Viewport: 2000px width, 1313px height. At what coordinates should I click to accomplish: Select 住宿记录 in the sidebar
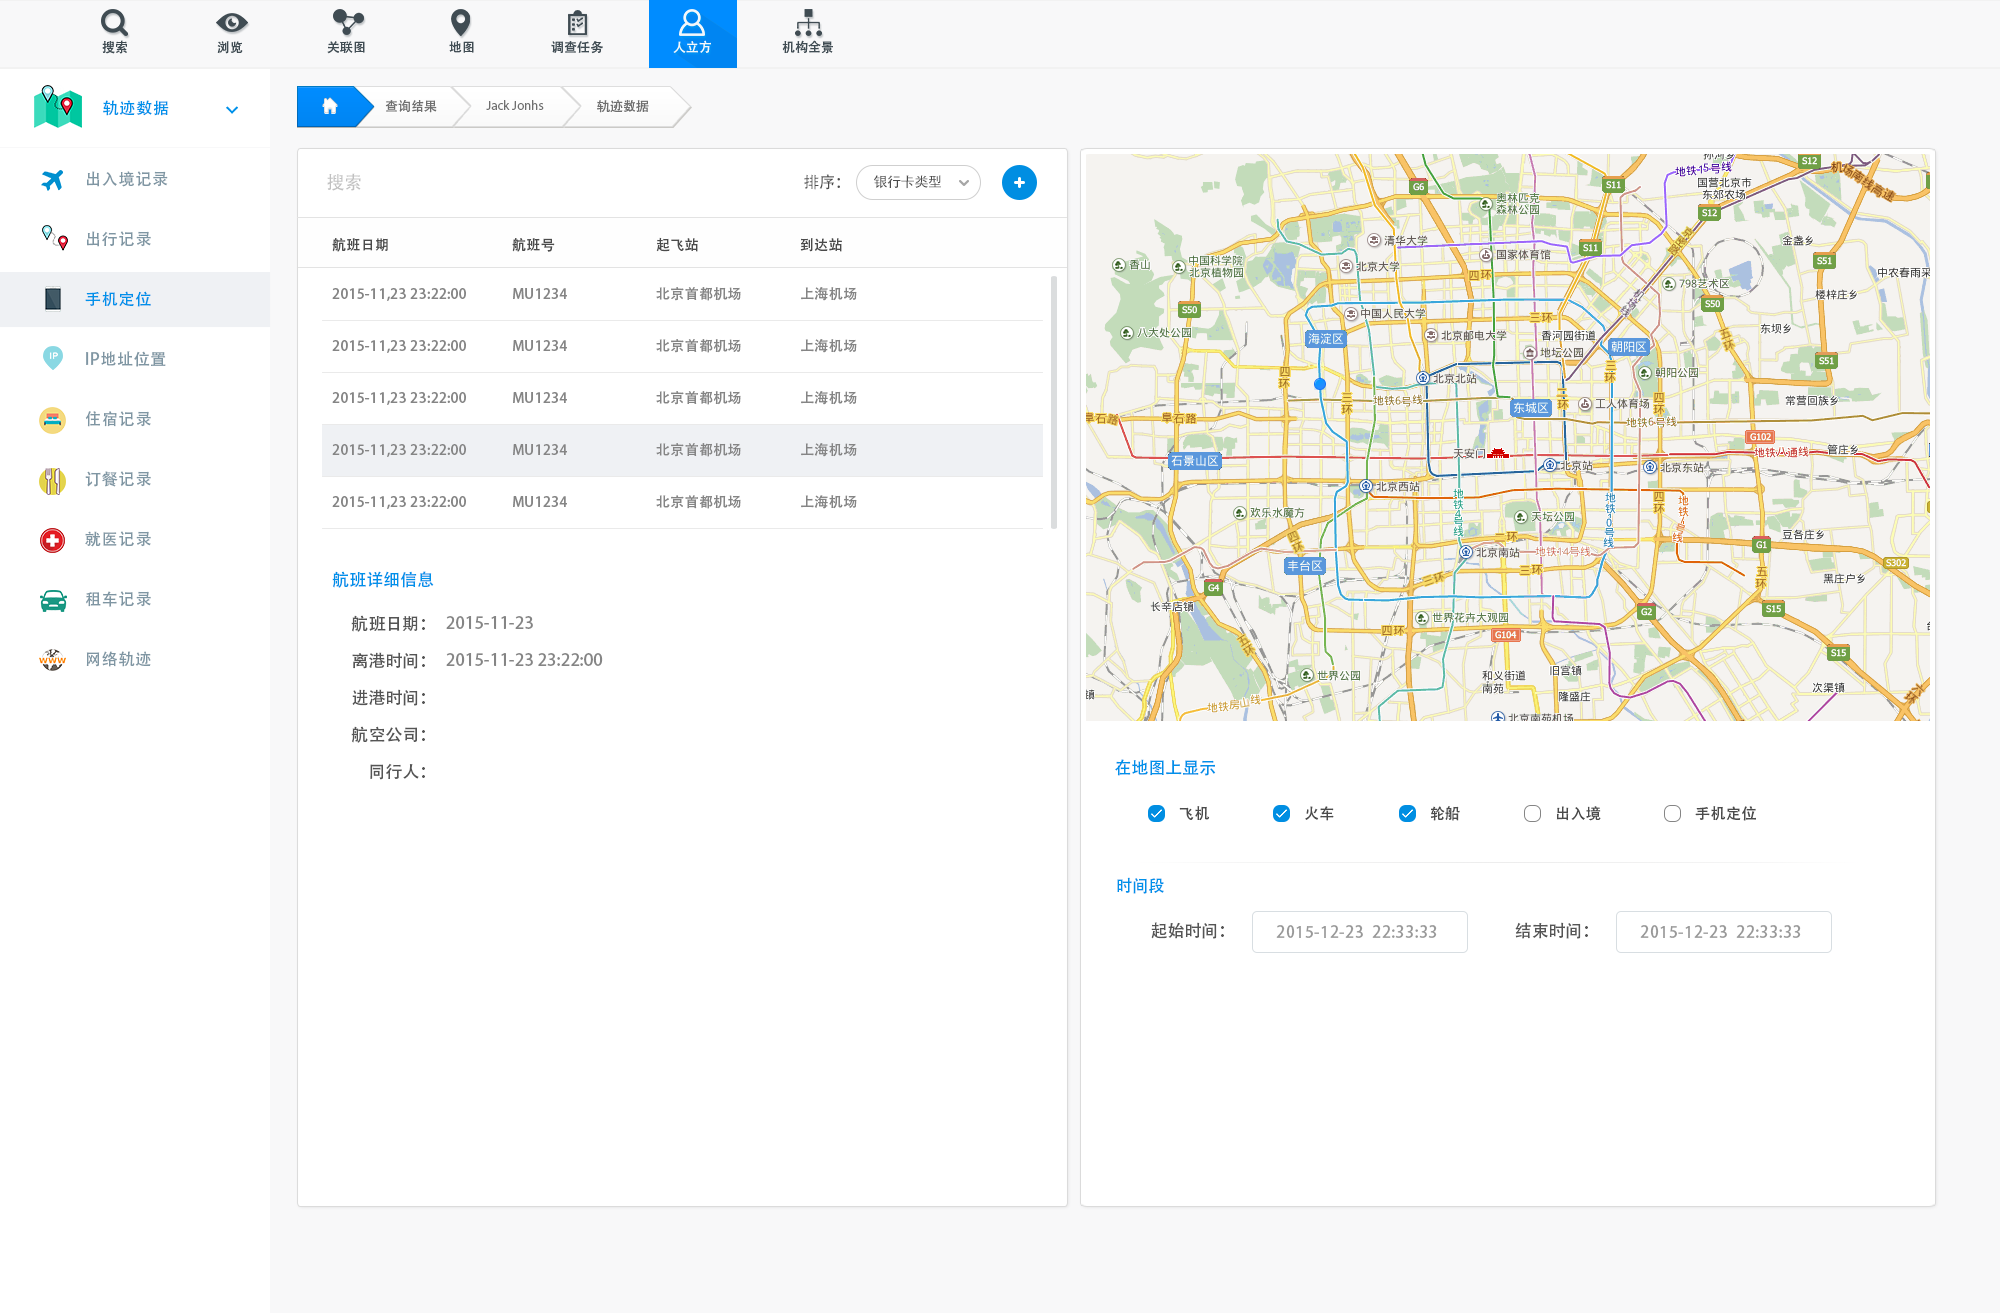click(x=118, y=419)
